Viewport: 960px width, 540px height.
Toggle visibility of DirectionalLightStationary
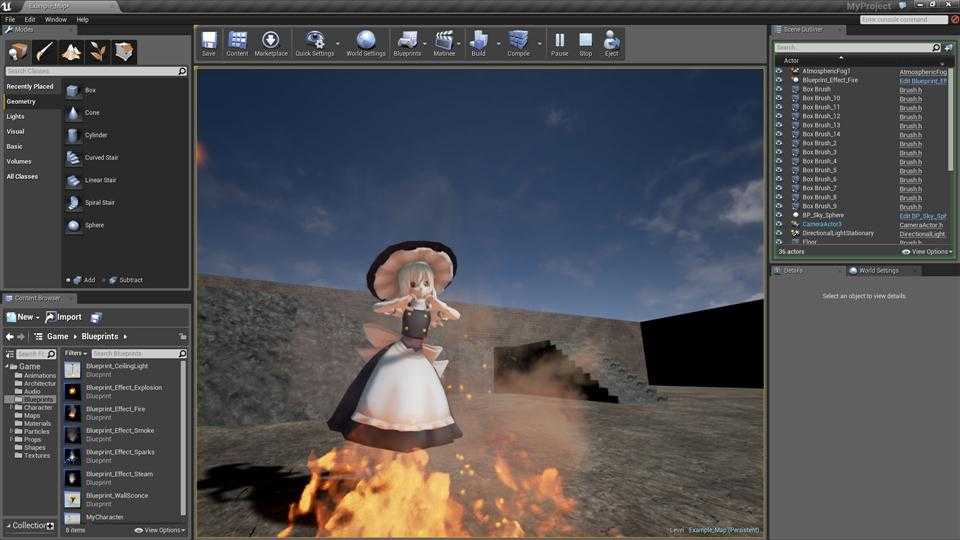click(779, 233)
